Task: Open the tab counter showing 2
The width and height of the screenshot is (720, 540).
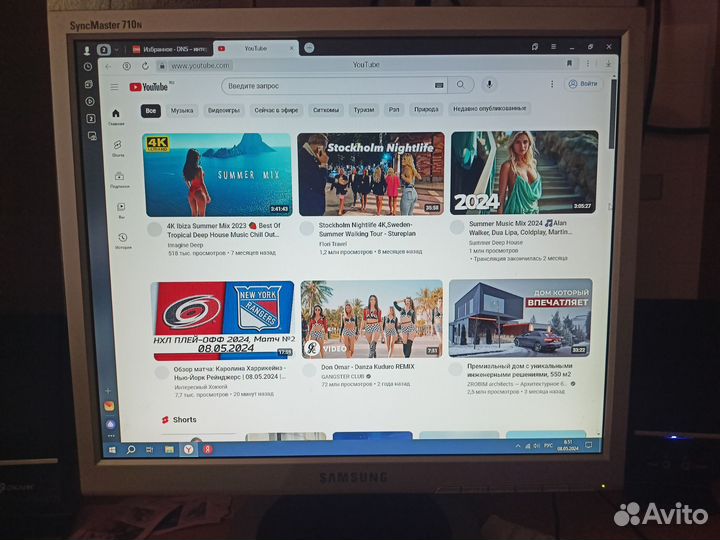Action: pos(104,50)
